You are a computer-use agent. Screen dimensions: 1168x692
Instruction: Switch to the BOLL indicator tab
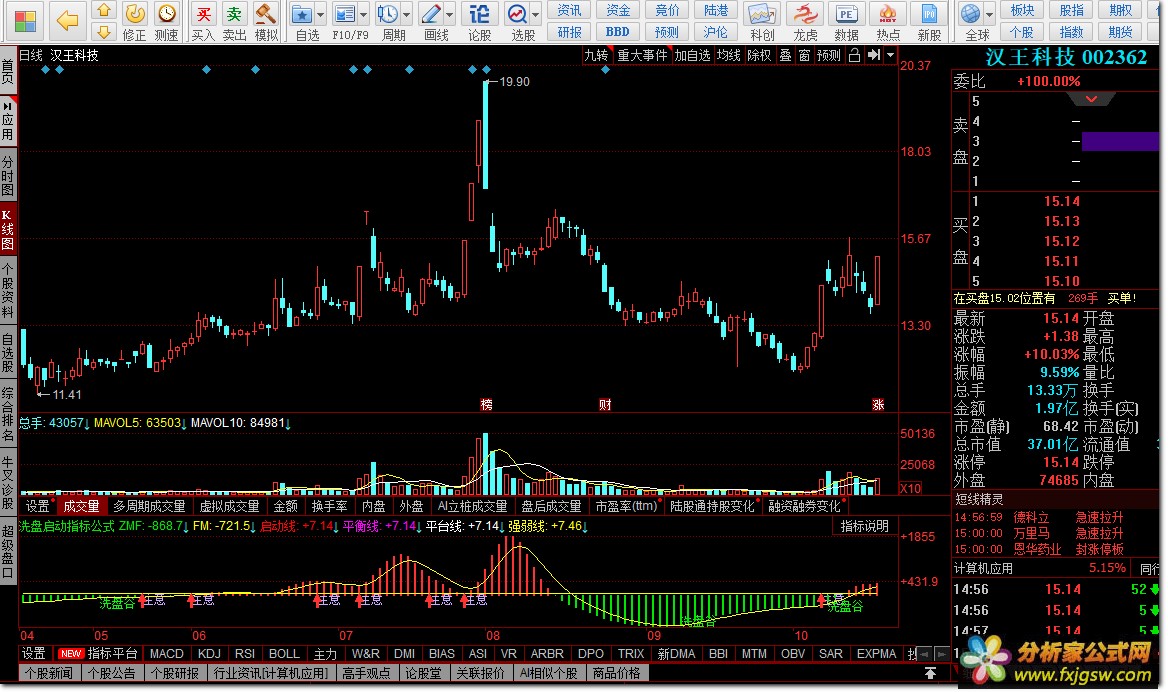tap(284, 654)
